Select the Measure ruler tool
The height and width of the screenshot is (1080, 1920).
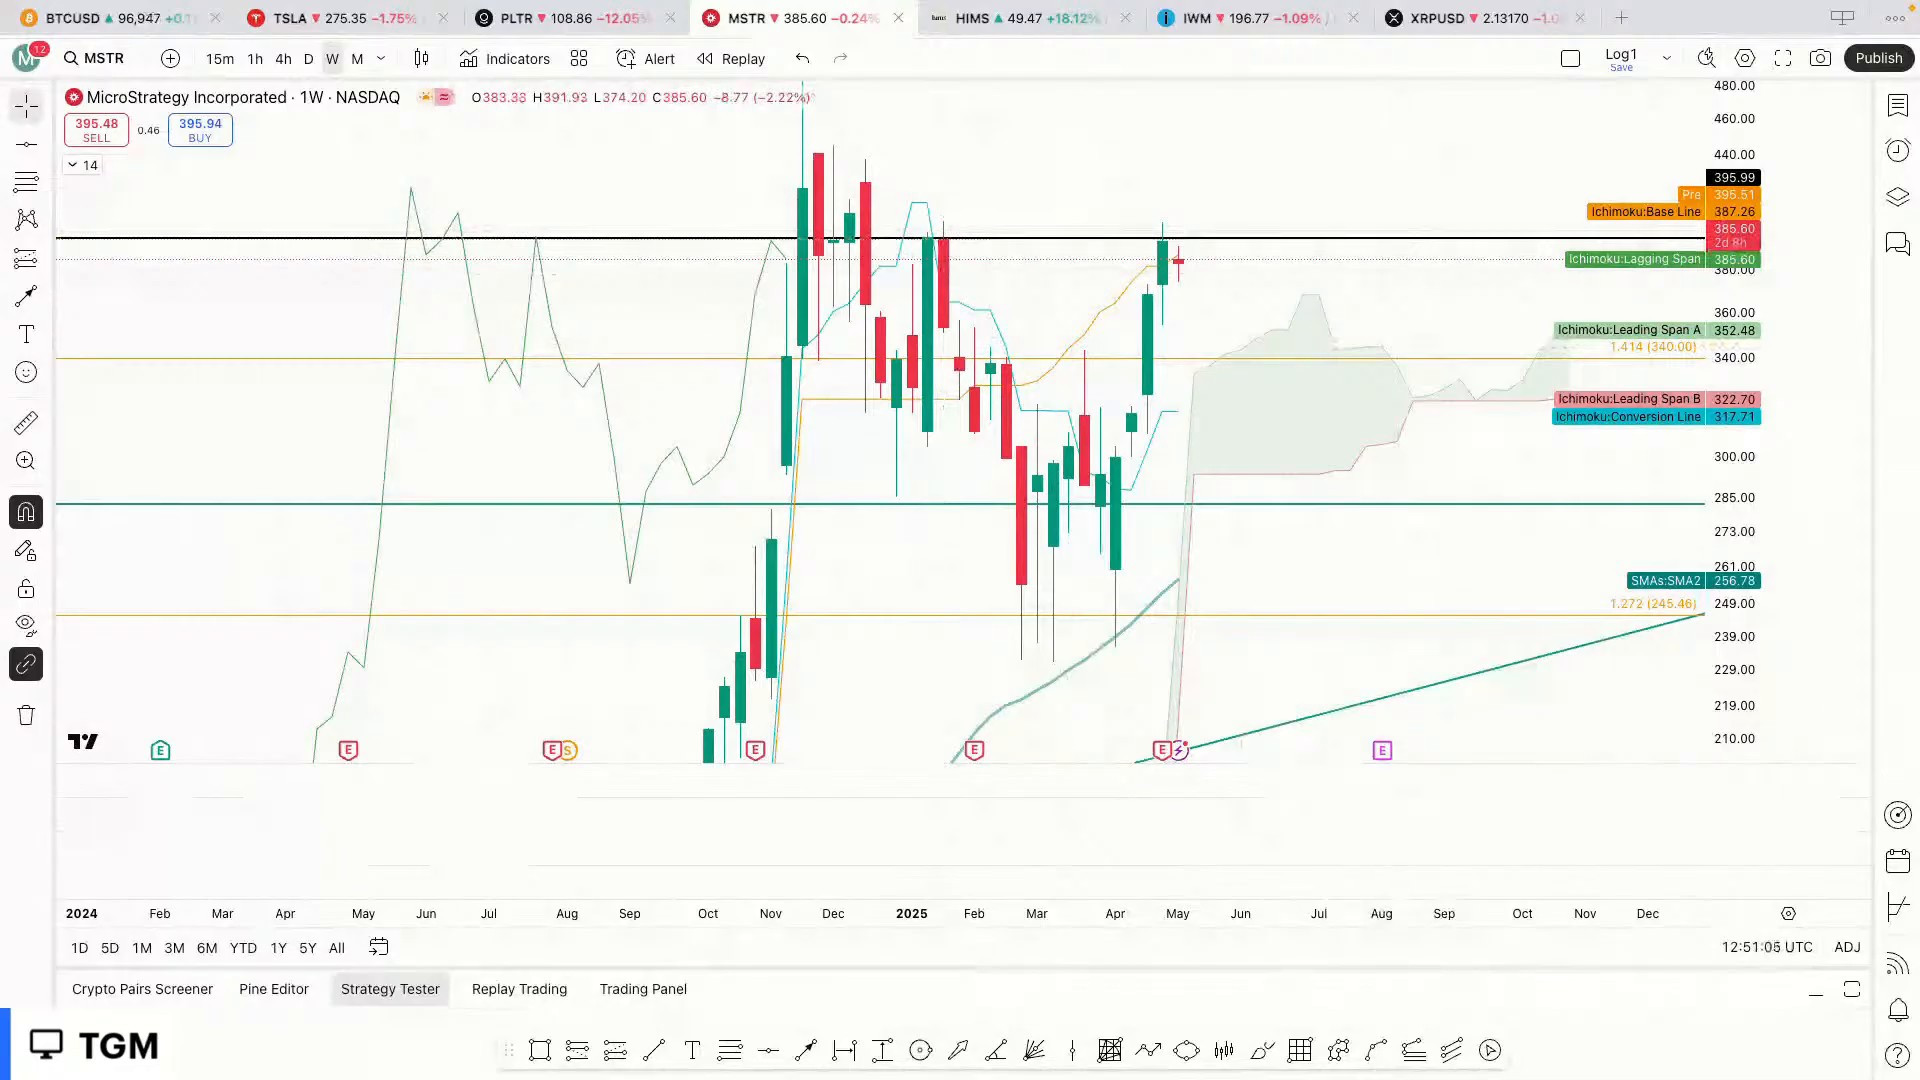pyautogui.click(x=26, y=423)
